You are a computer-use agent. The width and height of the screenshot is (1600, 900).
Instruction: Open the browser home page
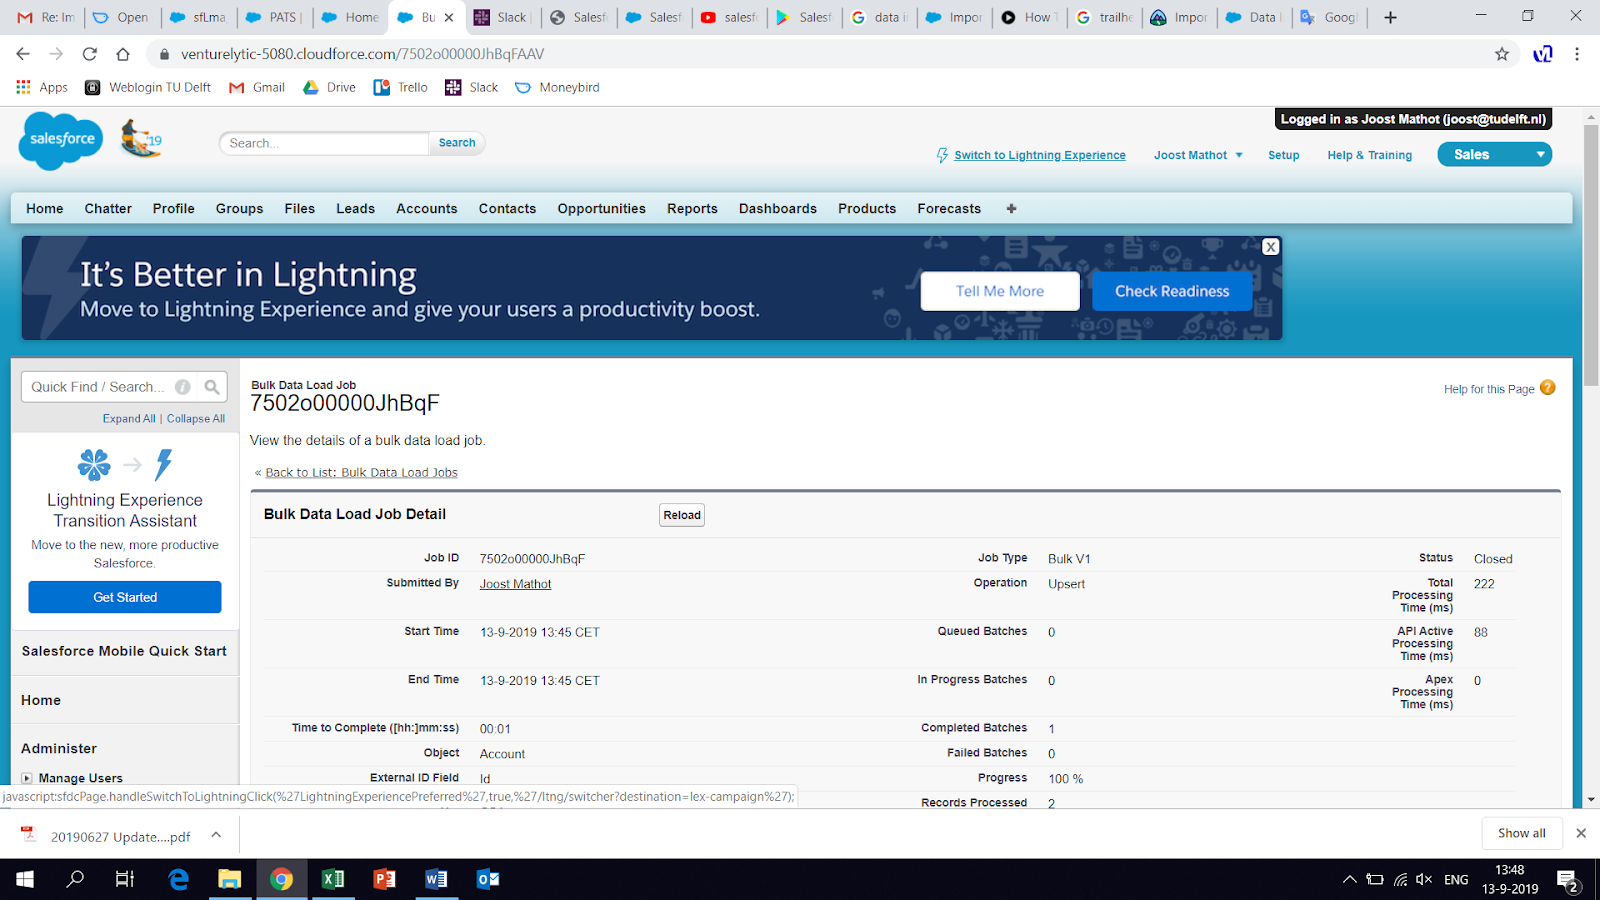(x=123, y=54)
